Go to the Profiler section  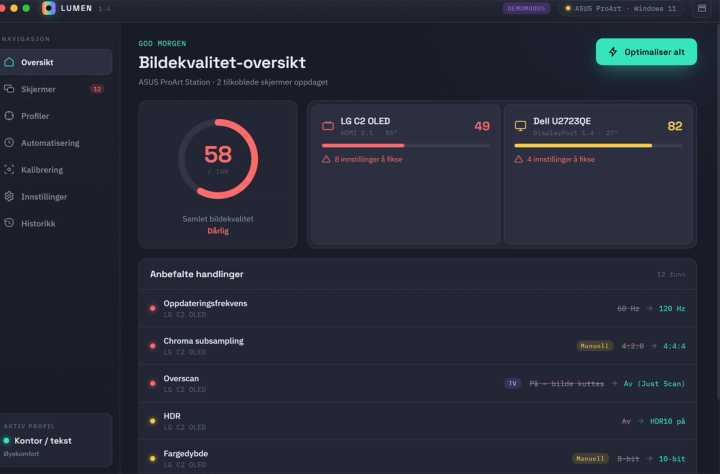(55, 116)
